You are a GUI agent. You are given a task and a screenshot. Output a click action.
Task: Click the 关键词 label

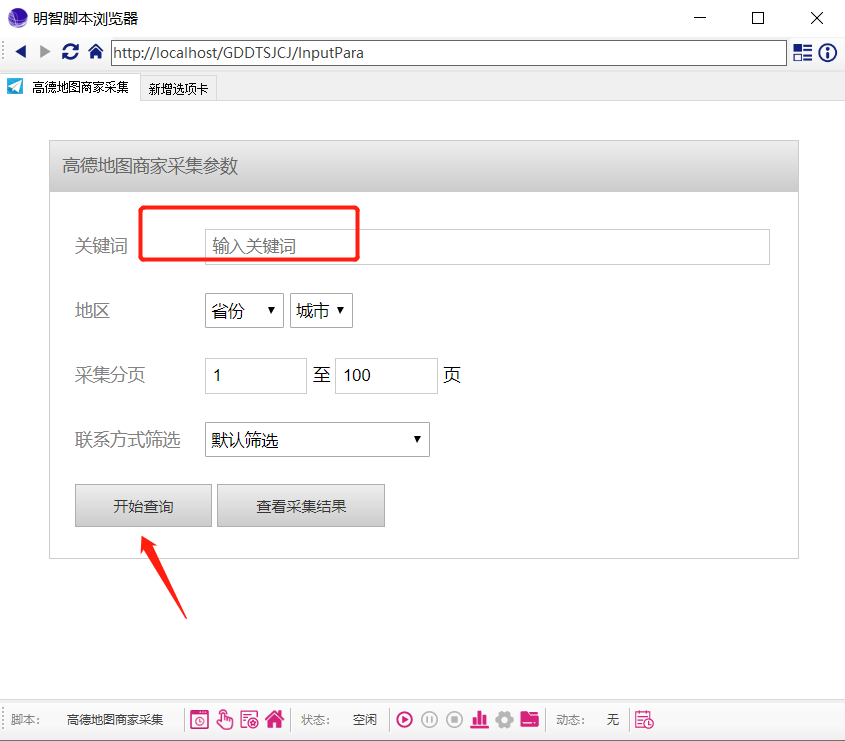101,246
